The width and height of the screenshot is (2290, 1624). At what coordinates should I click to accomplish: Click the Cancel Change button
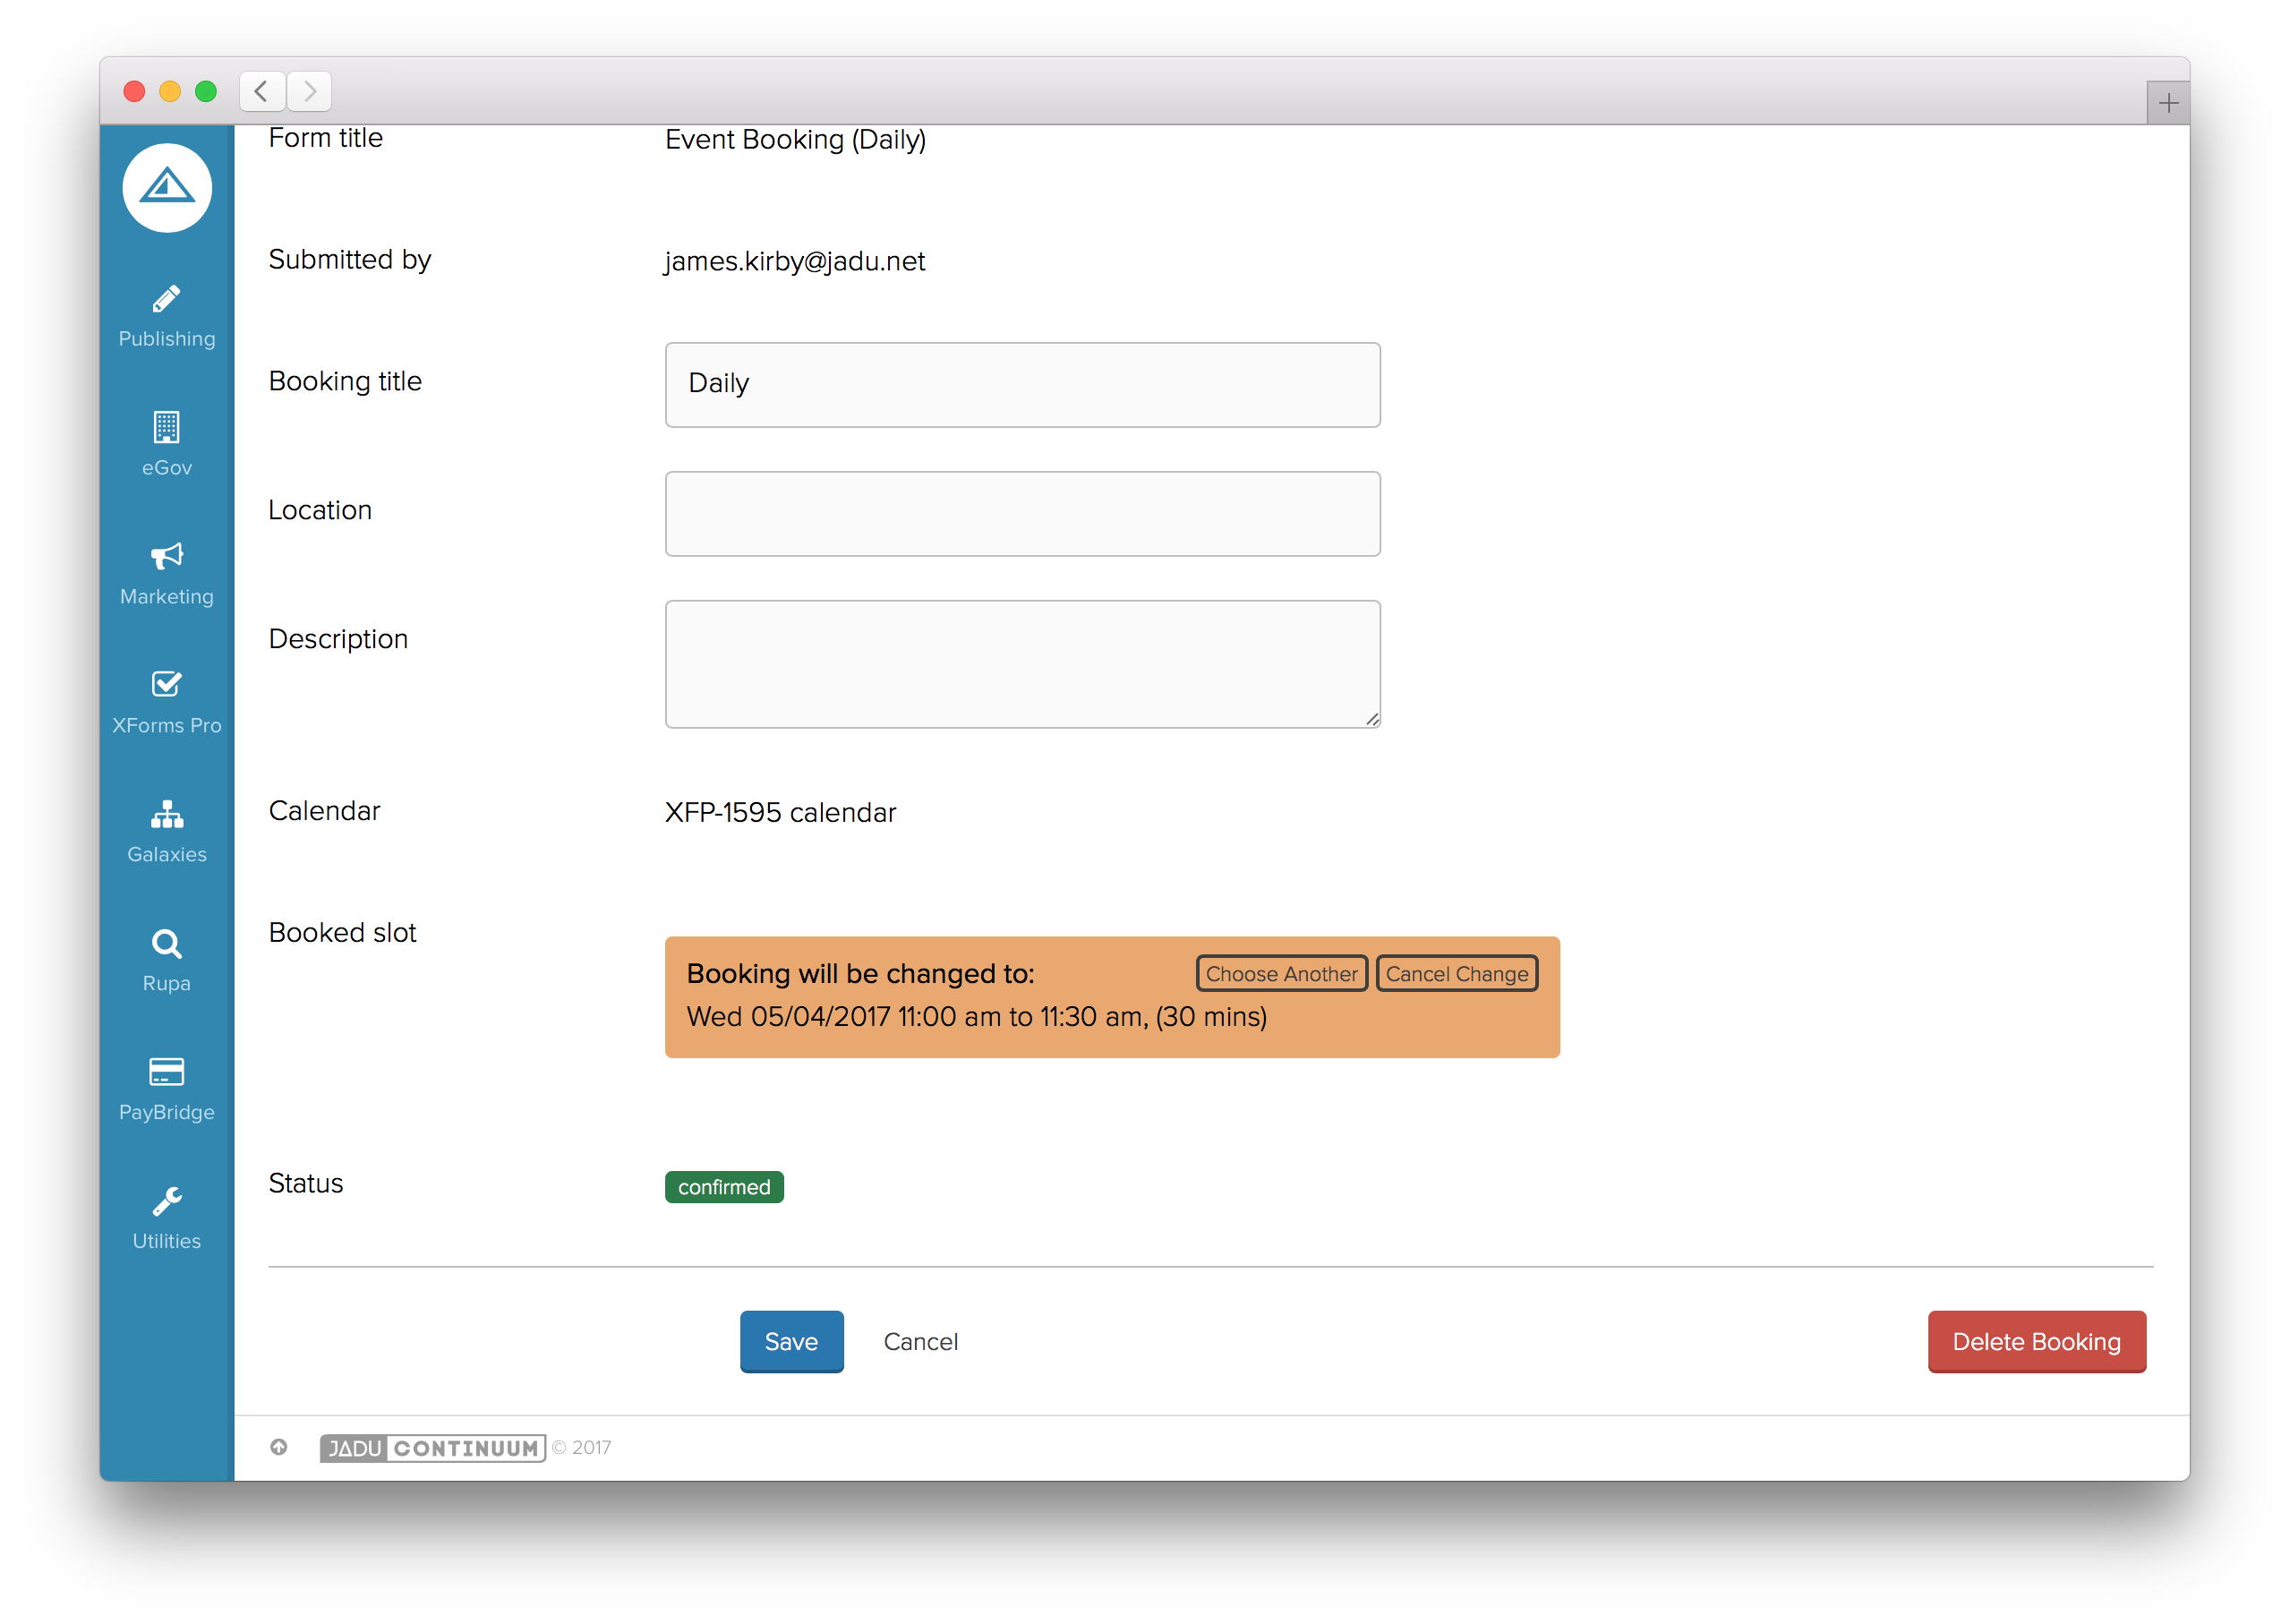coord(1456,973)
